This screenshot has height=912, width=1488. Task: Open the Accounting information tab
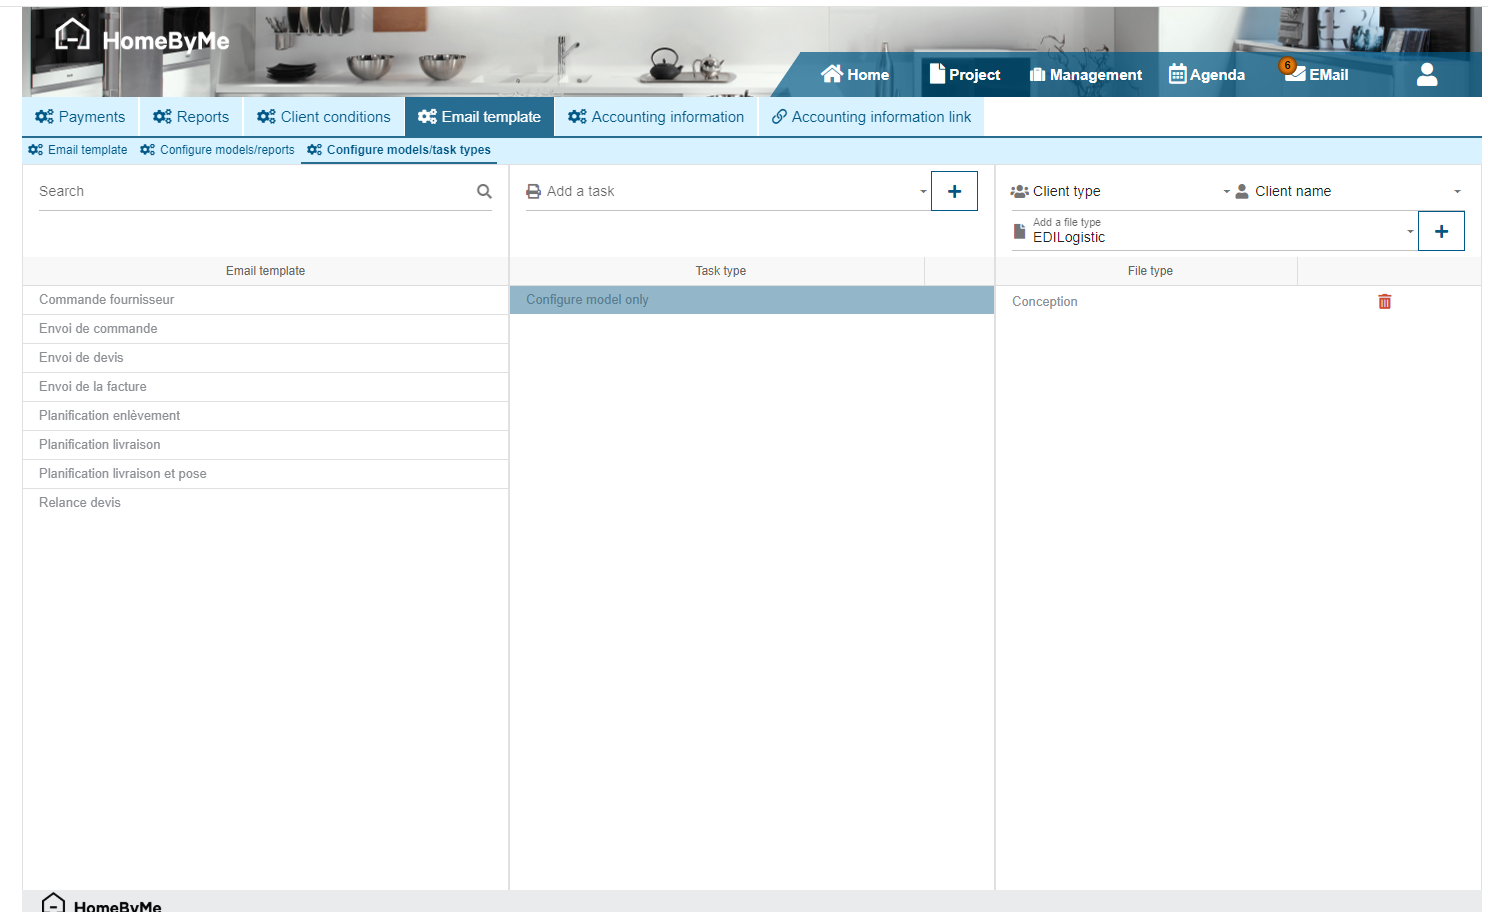pyautogui.click(x=656, y=117)
